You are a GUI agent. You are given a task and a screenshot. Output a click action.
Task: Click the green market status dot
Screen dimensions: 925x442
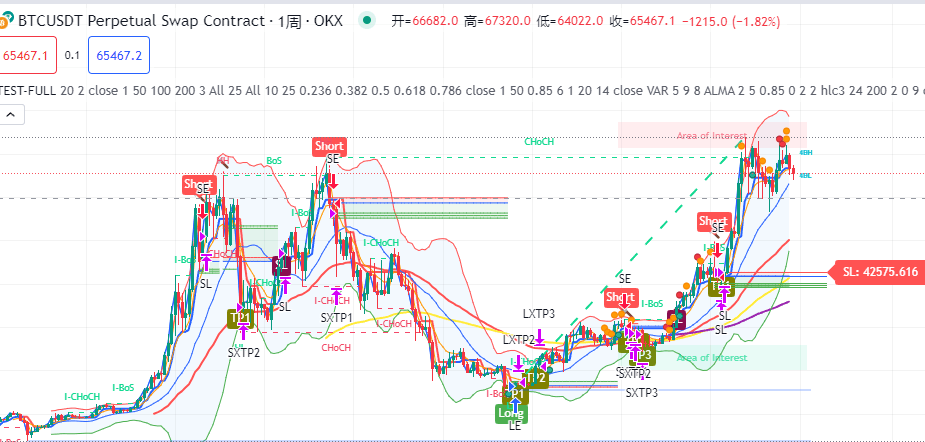pyautogui.click(x=368, y=21)
